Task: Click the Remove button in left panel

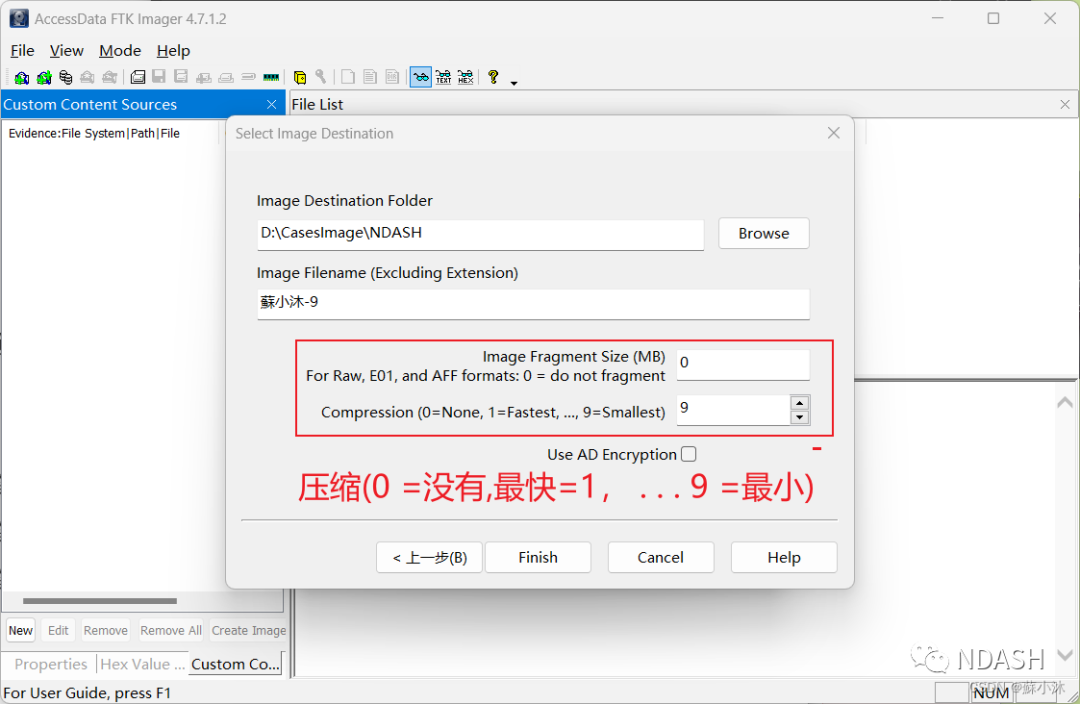Action: pyautogui.click(x=105, y=630)
